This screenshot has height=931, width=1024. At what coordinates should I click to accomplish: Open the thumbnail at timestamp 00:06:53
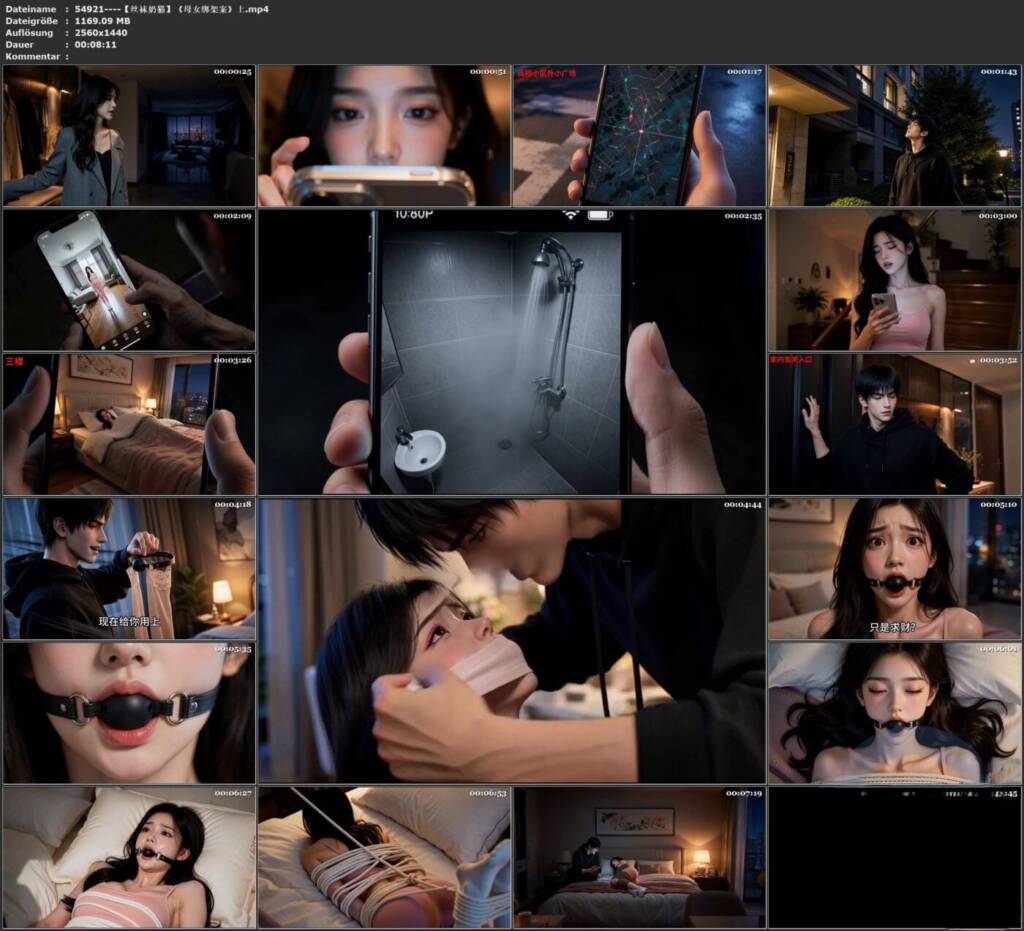pyautogui.click(x=384, y=857)
